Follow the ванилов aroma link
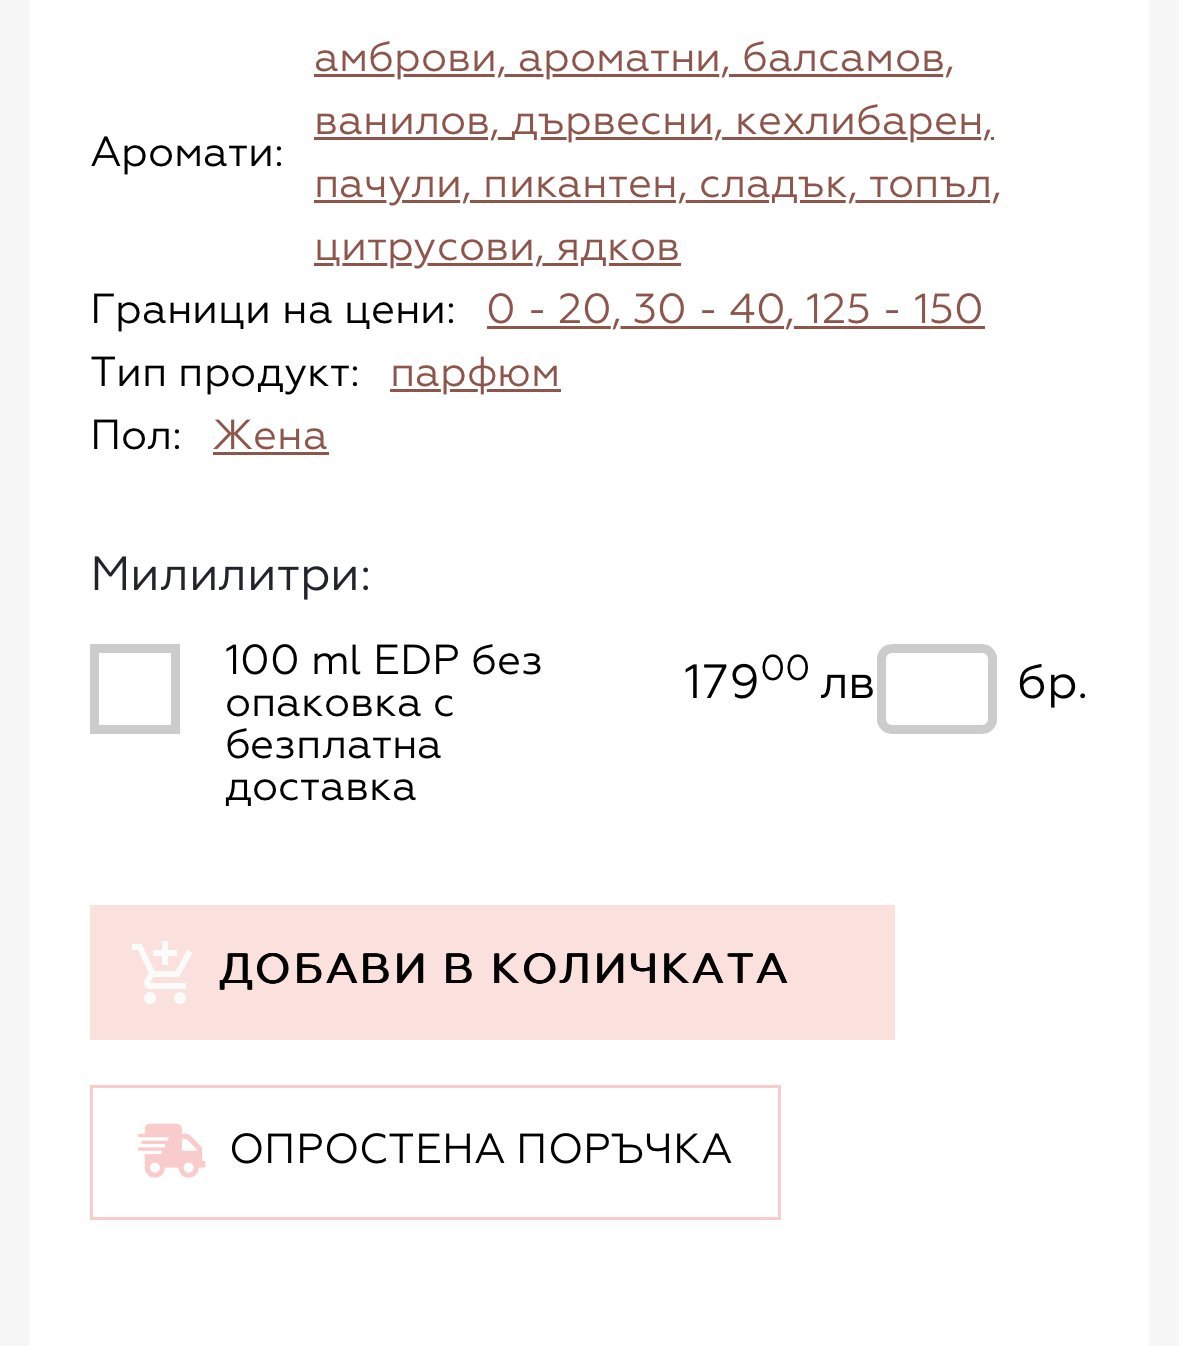Viewport: 1179px width, 1346px height. [x=401, y=121]
